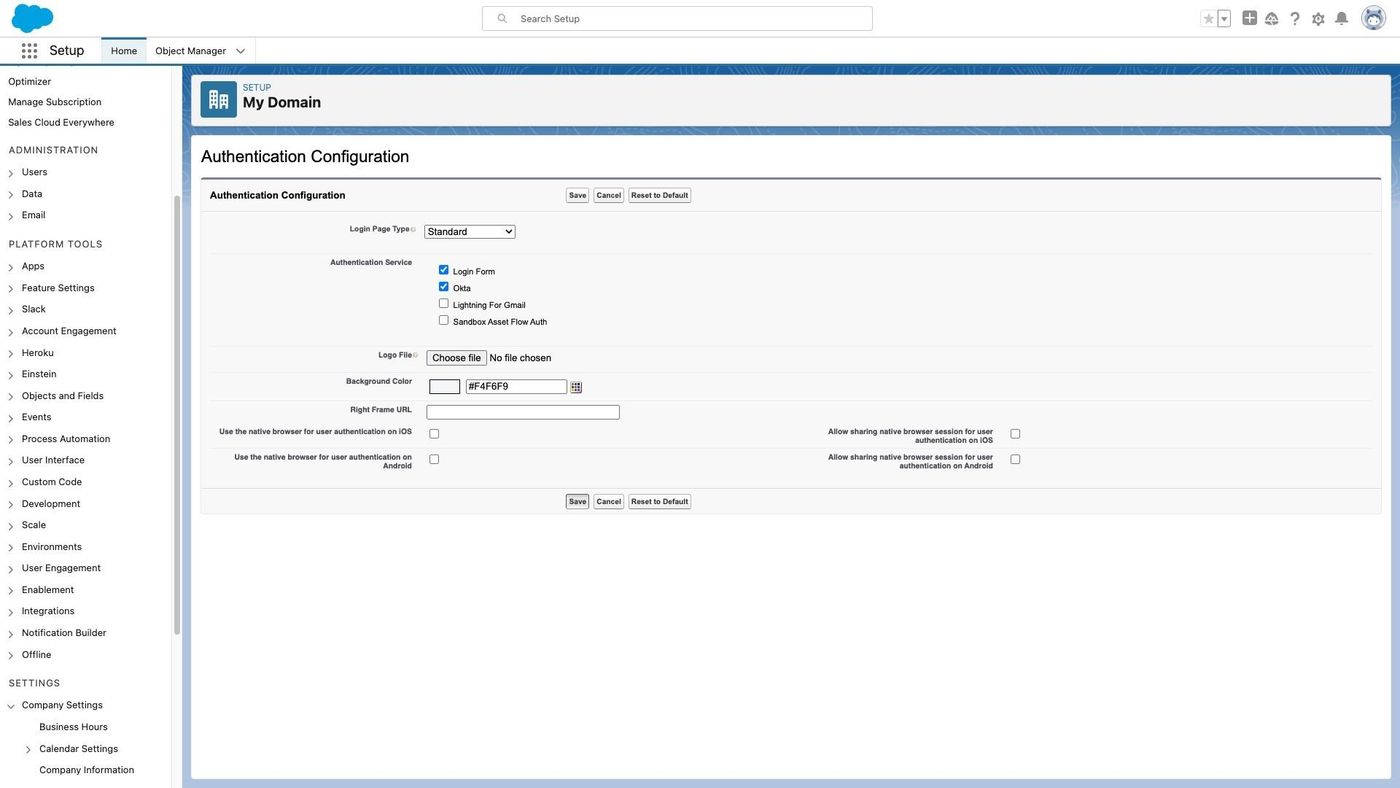The height and width of the screenshot is (788, 1400).
Task: Open the Login Page Type dropdown
Action: coord(470,232)
